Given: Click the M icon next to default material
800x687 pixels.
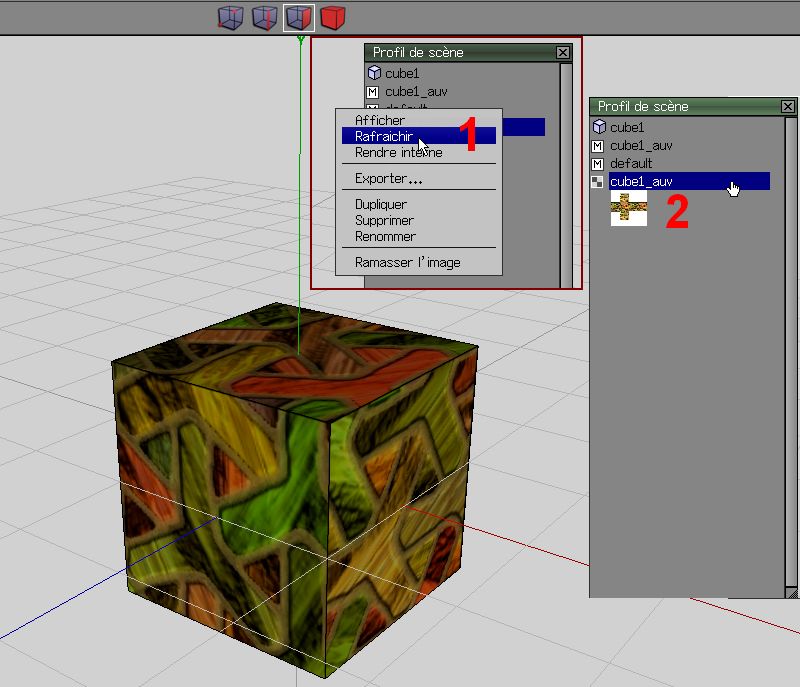Looking at the screenshot, I should click(598, 164).
